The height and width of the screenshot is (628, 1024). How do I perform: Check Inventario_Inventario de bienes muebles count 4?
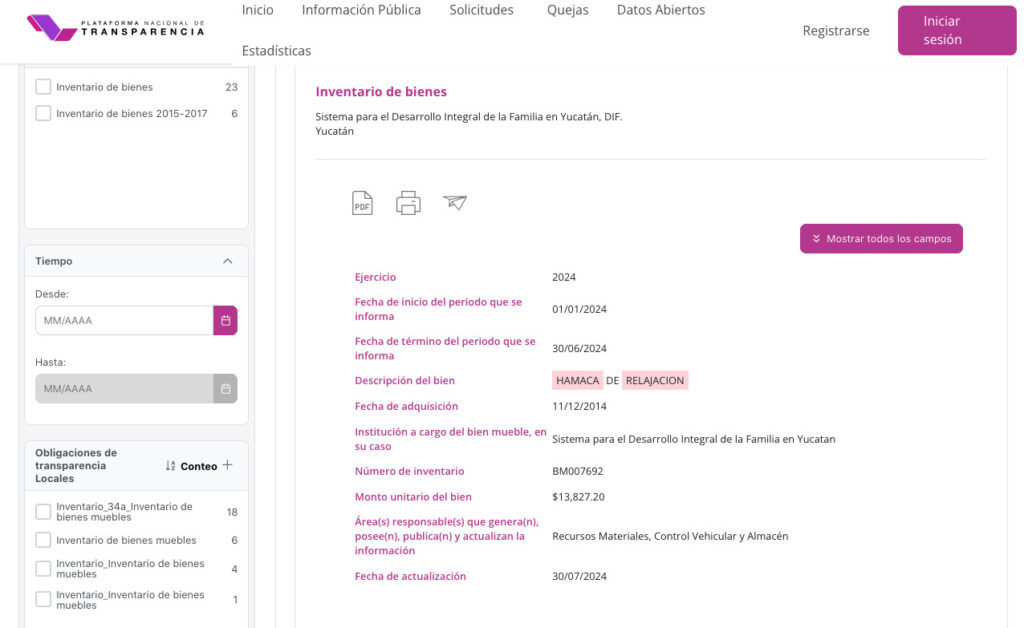pos(43,569)
